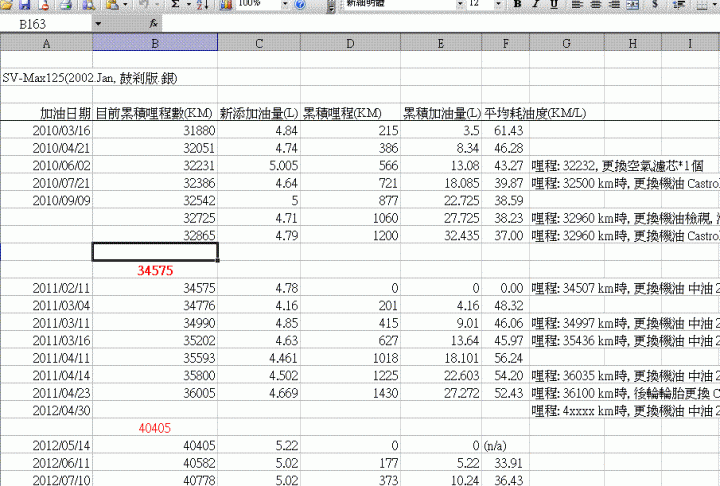Screen dimensions: 720x486
Task: Open the font size 12 dropdown
Action: (x=498, y=5)
